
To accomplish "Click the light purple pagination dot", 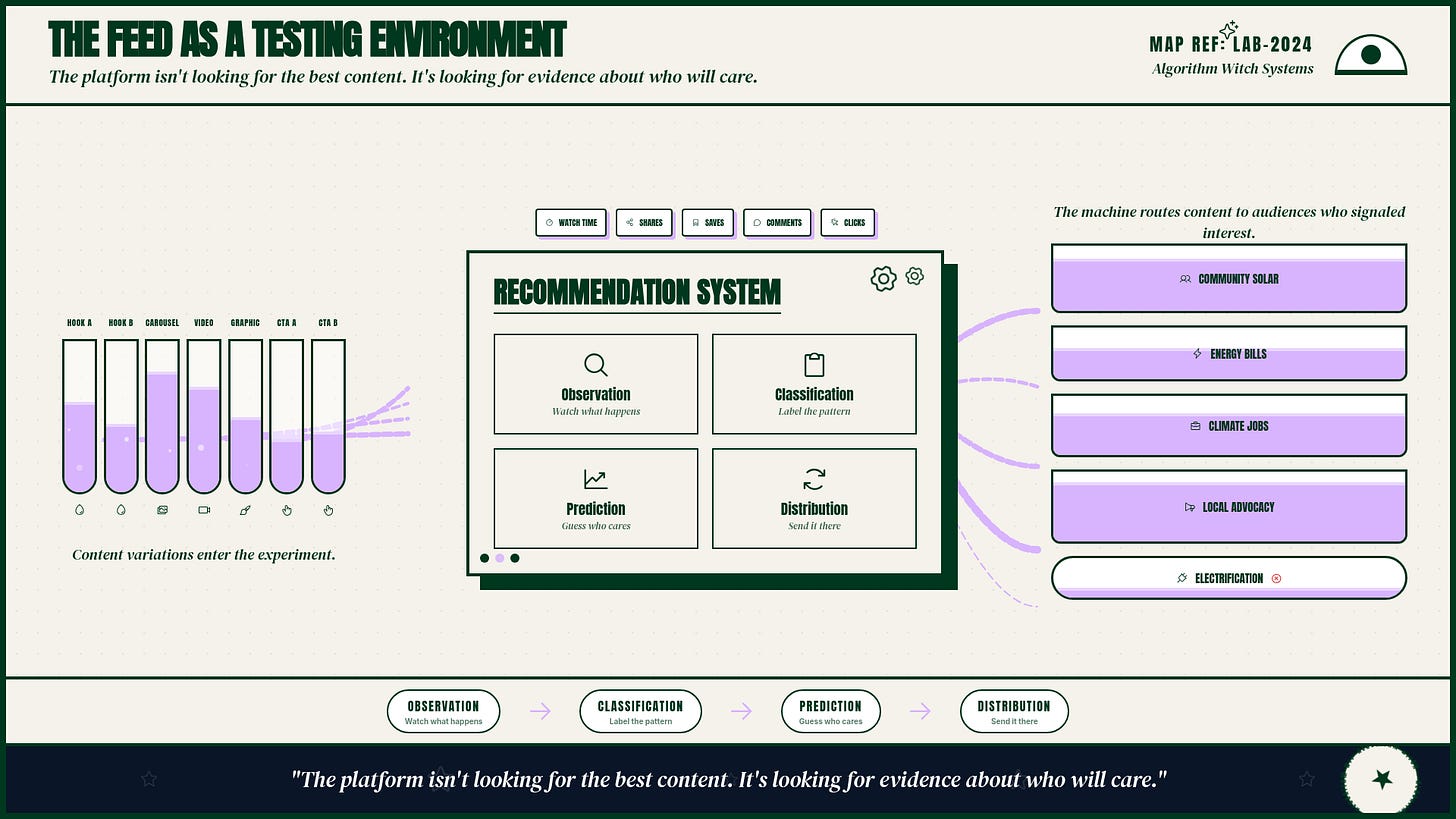I will 500,558.
